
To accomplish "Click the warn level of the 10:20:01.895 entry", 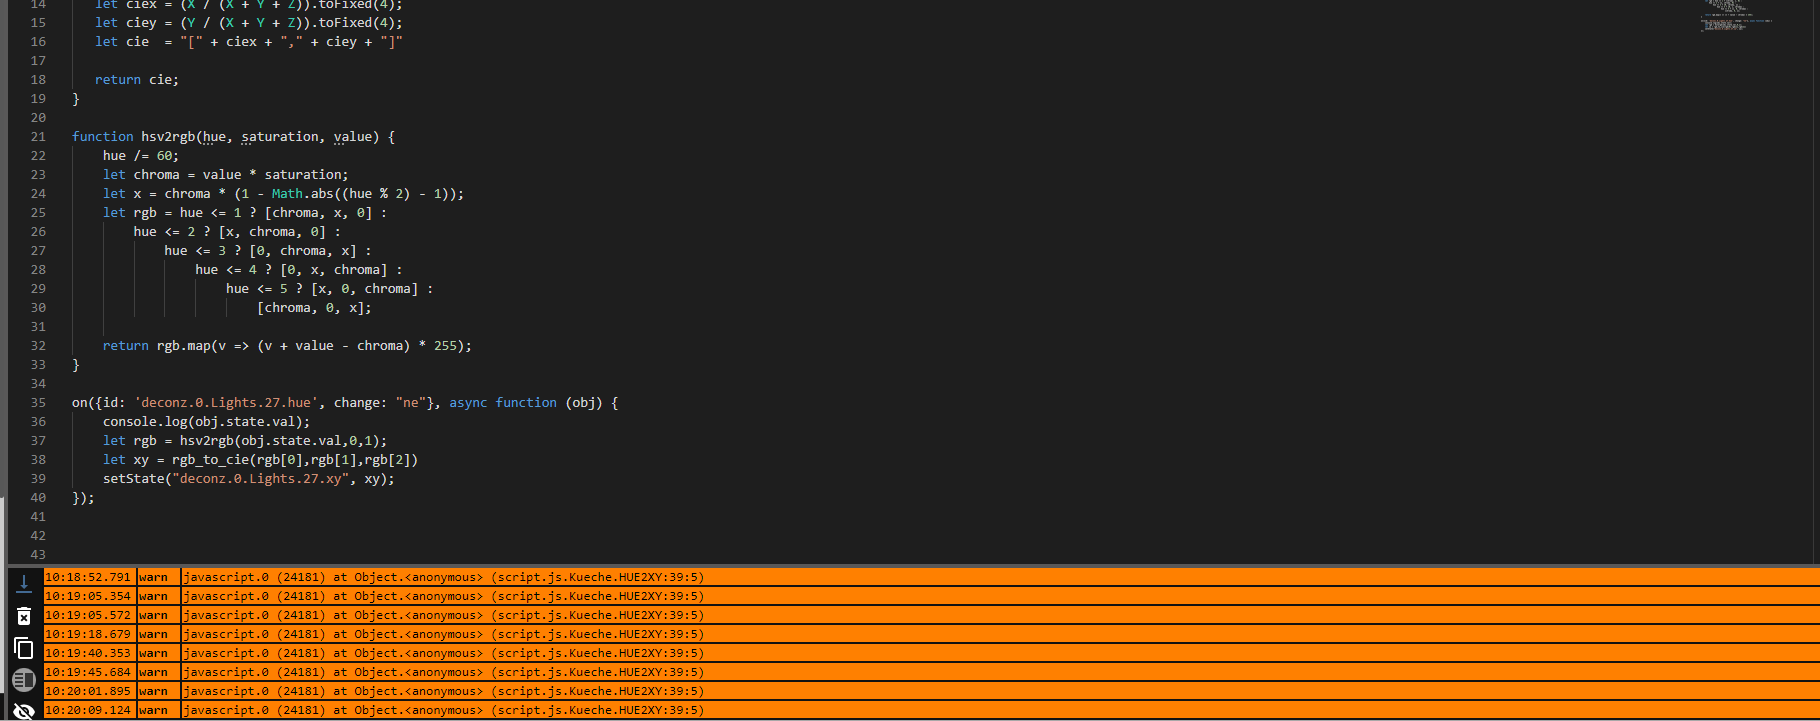I will point(154,691).
